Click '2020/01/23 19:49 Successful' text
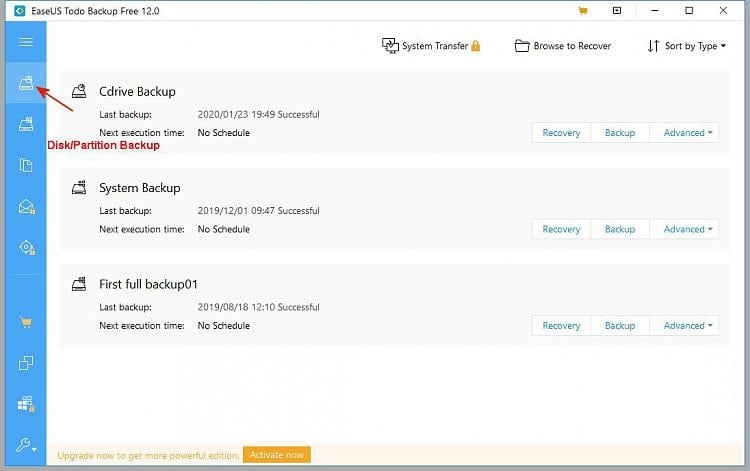 (258, 114)
